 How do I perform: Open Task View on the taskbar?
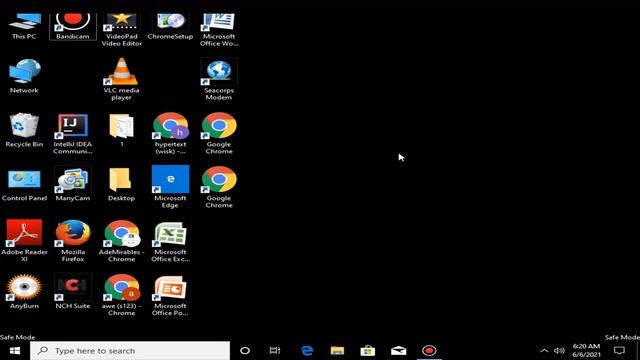point(275,351)
